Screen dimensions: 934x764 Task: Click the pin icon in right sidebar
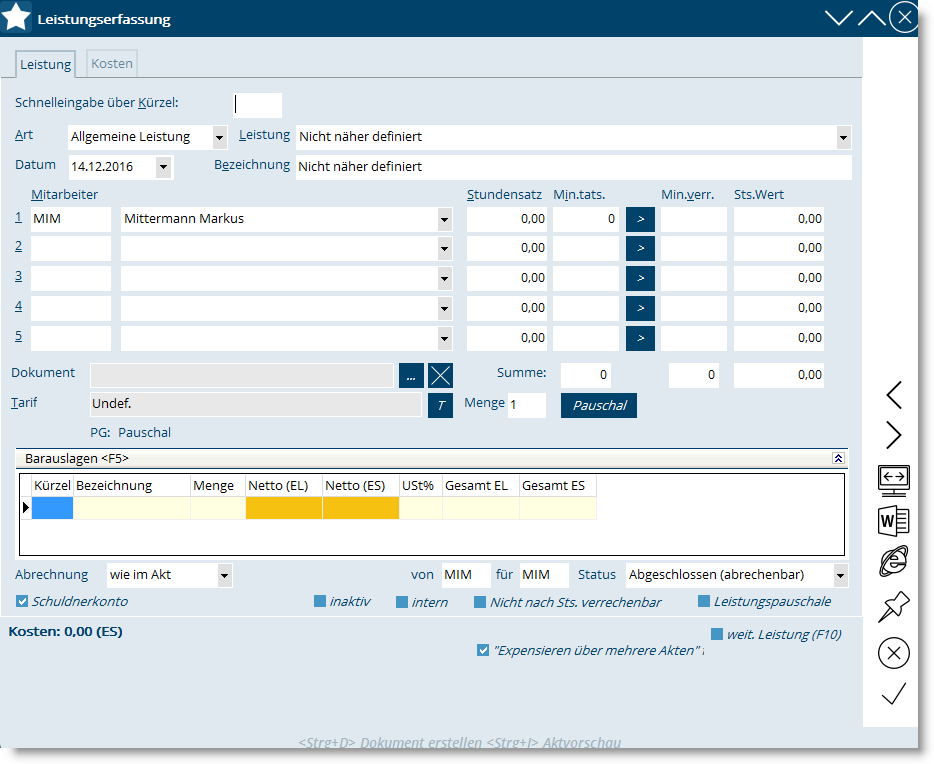click(x=893, y=607)
